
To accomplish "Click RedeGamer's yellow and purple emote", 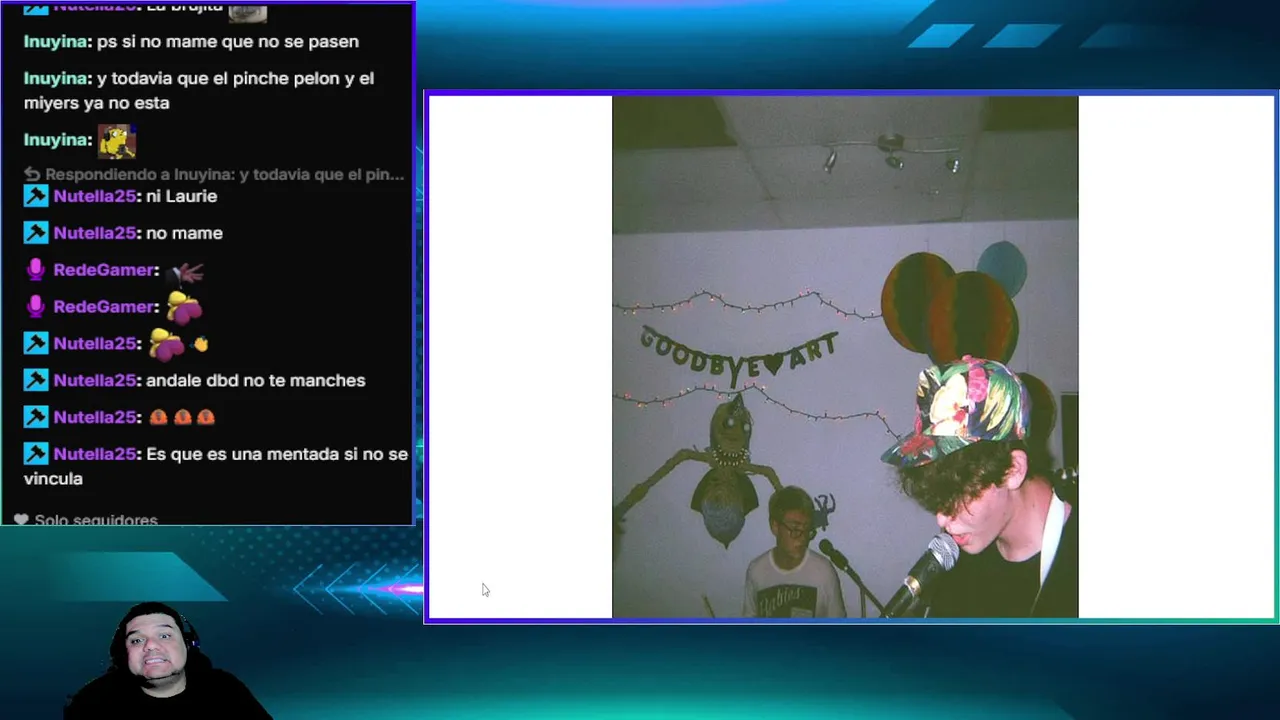I will coord(184,308).
